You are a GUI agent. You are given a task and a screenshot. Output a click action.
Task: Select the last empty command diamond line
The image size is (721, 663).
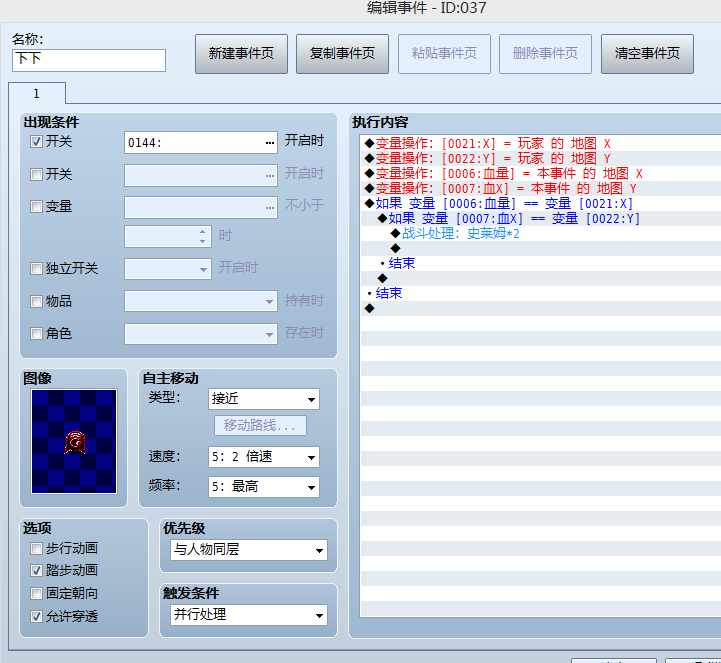[x=540, y=309]
